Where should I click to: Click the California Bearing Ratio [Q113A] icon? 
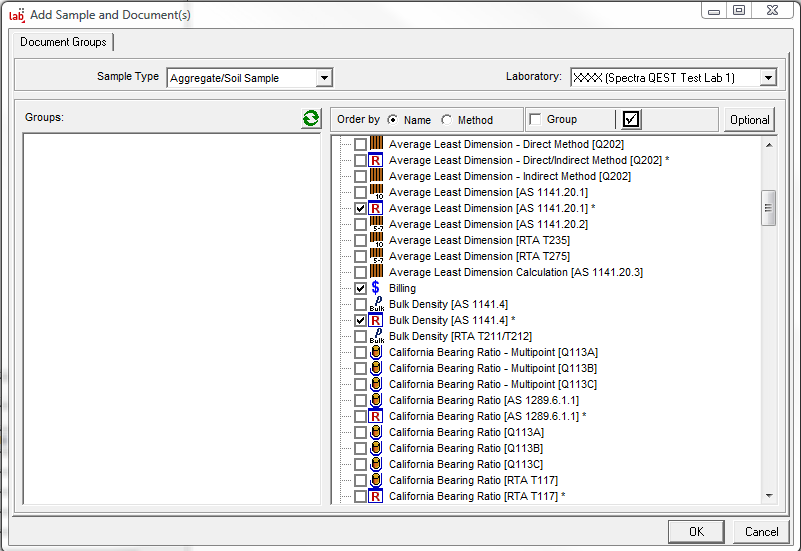(x=376, y=432)
